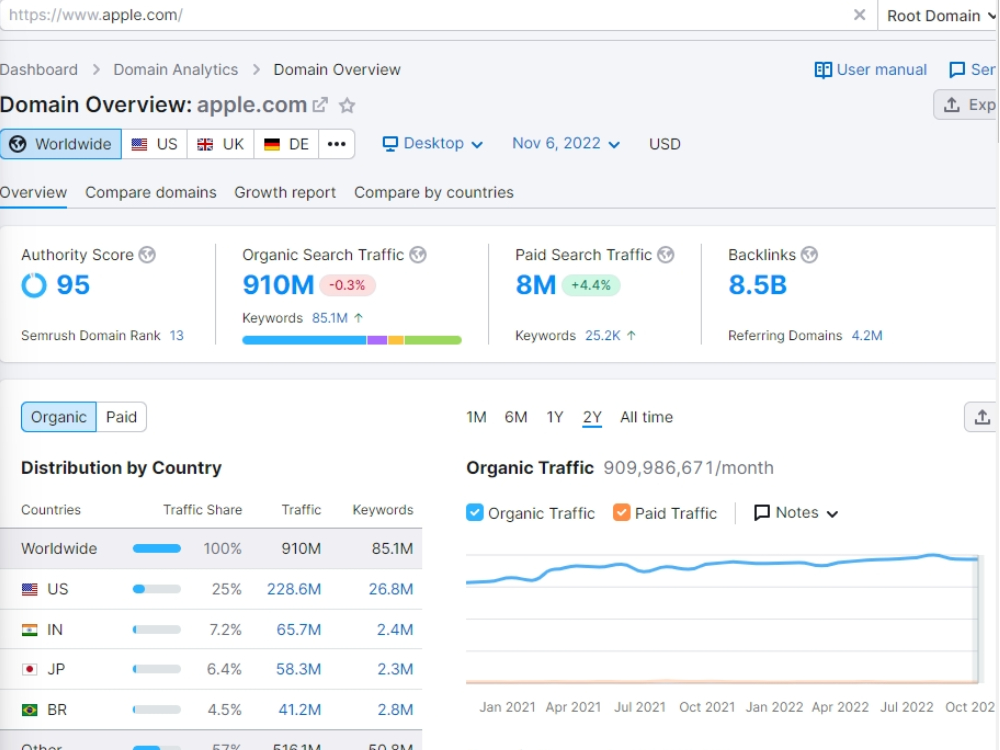Open JP traffic value 58.3M
Viewport: 1000px width, 750px height.
298,670
